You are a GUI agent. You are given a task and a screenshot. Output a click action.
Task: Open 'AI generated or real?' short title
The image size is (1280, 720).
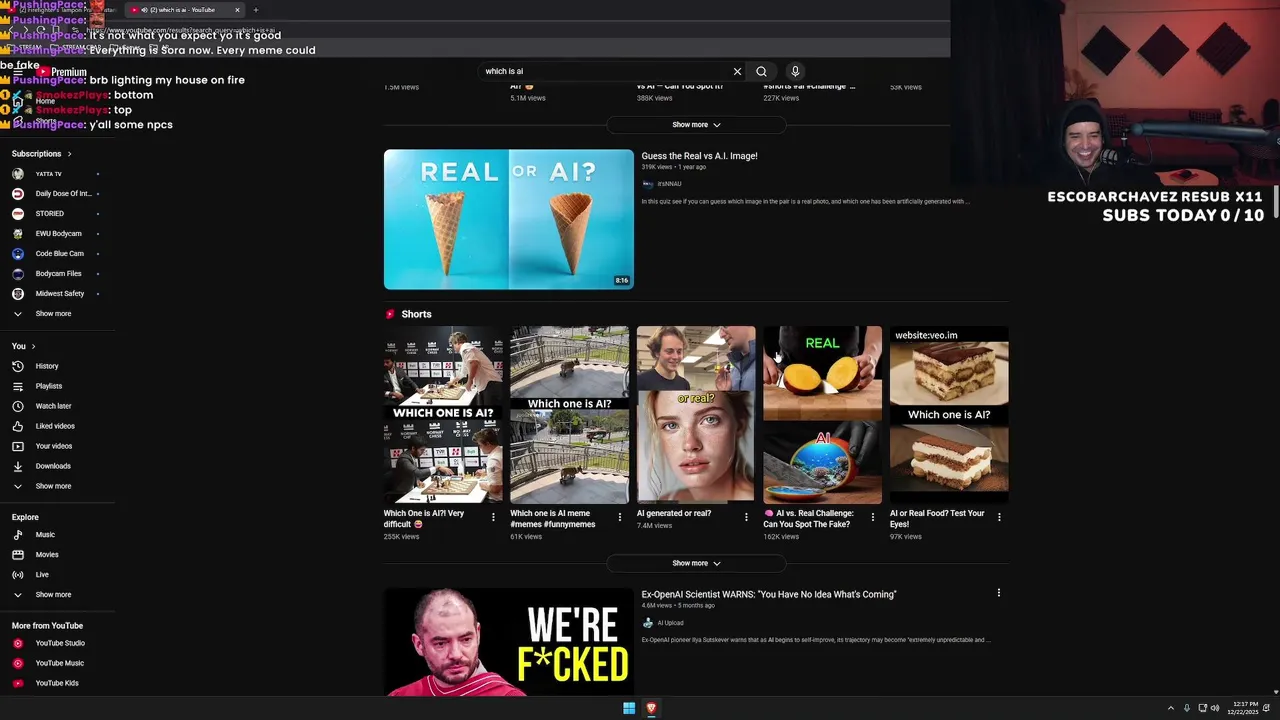click(x=674, y=513)
